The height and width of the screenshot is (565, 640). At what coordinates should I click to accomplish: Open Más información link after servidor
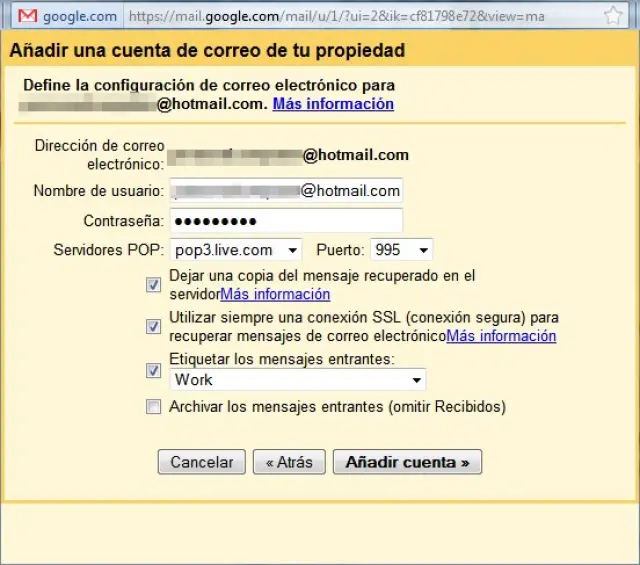(x=275, y=294)
